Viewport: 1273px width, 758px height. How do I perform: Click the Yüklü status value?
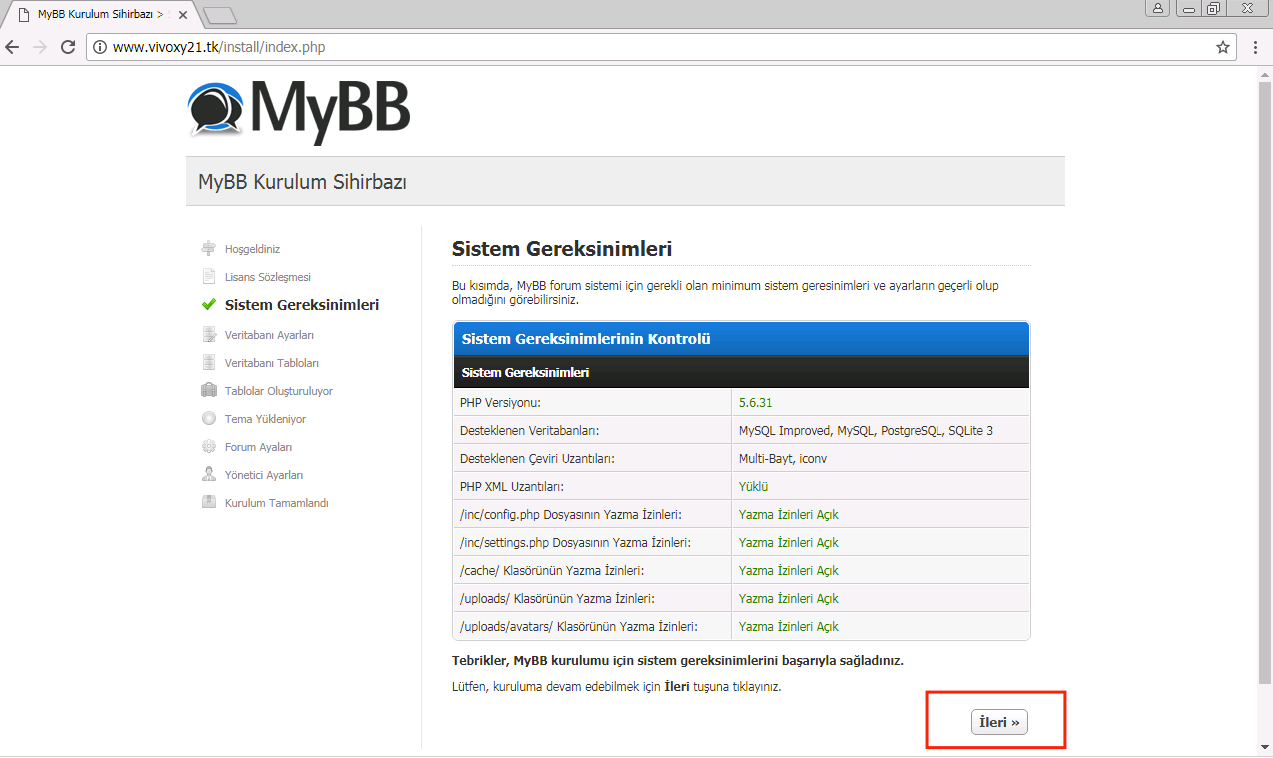tap(753, 487)
